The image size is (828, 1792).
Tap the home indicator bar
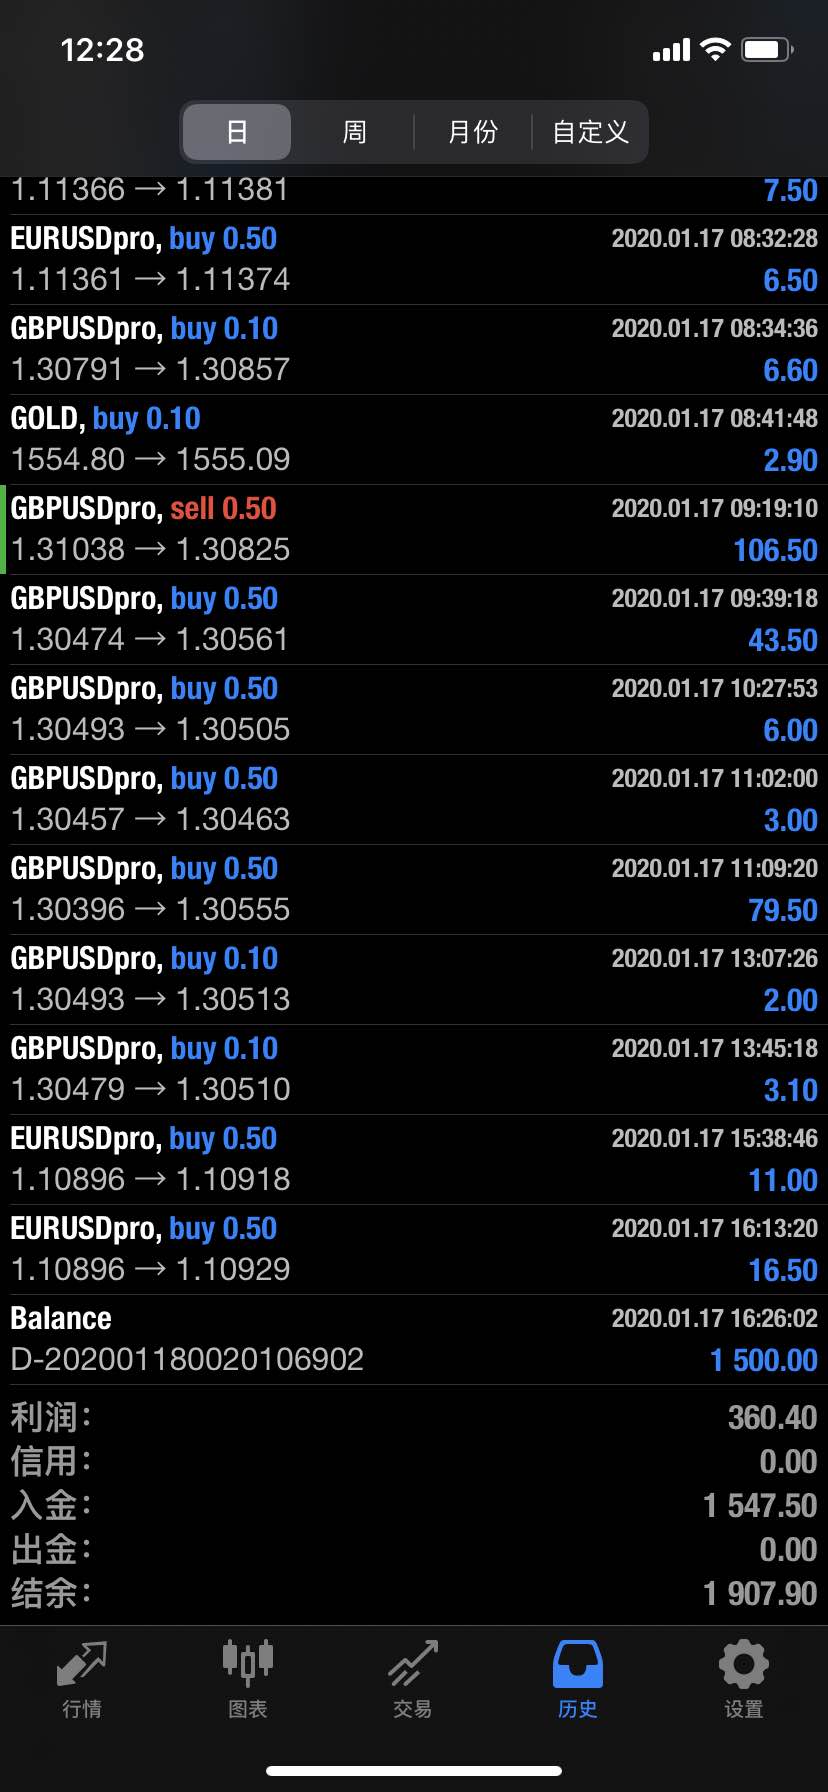(414, 1771)
